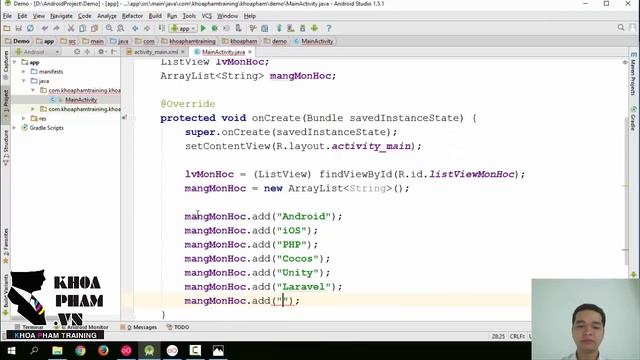
Task: Open the TODO tool window
Action: click(178, 327)
